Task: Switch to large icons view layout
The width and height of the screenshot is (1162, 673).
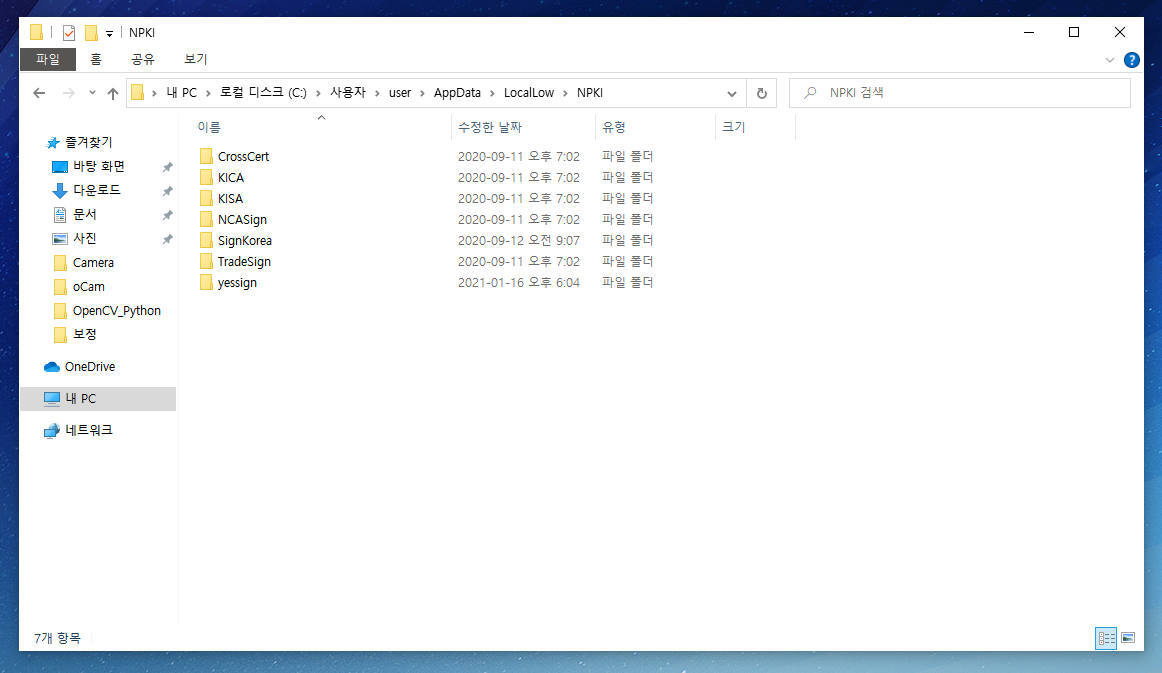Action: [x=1128, y=638]
